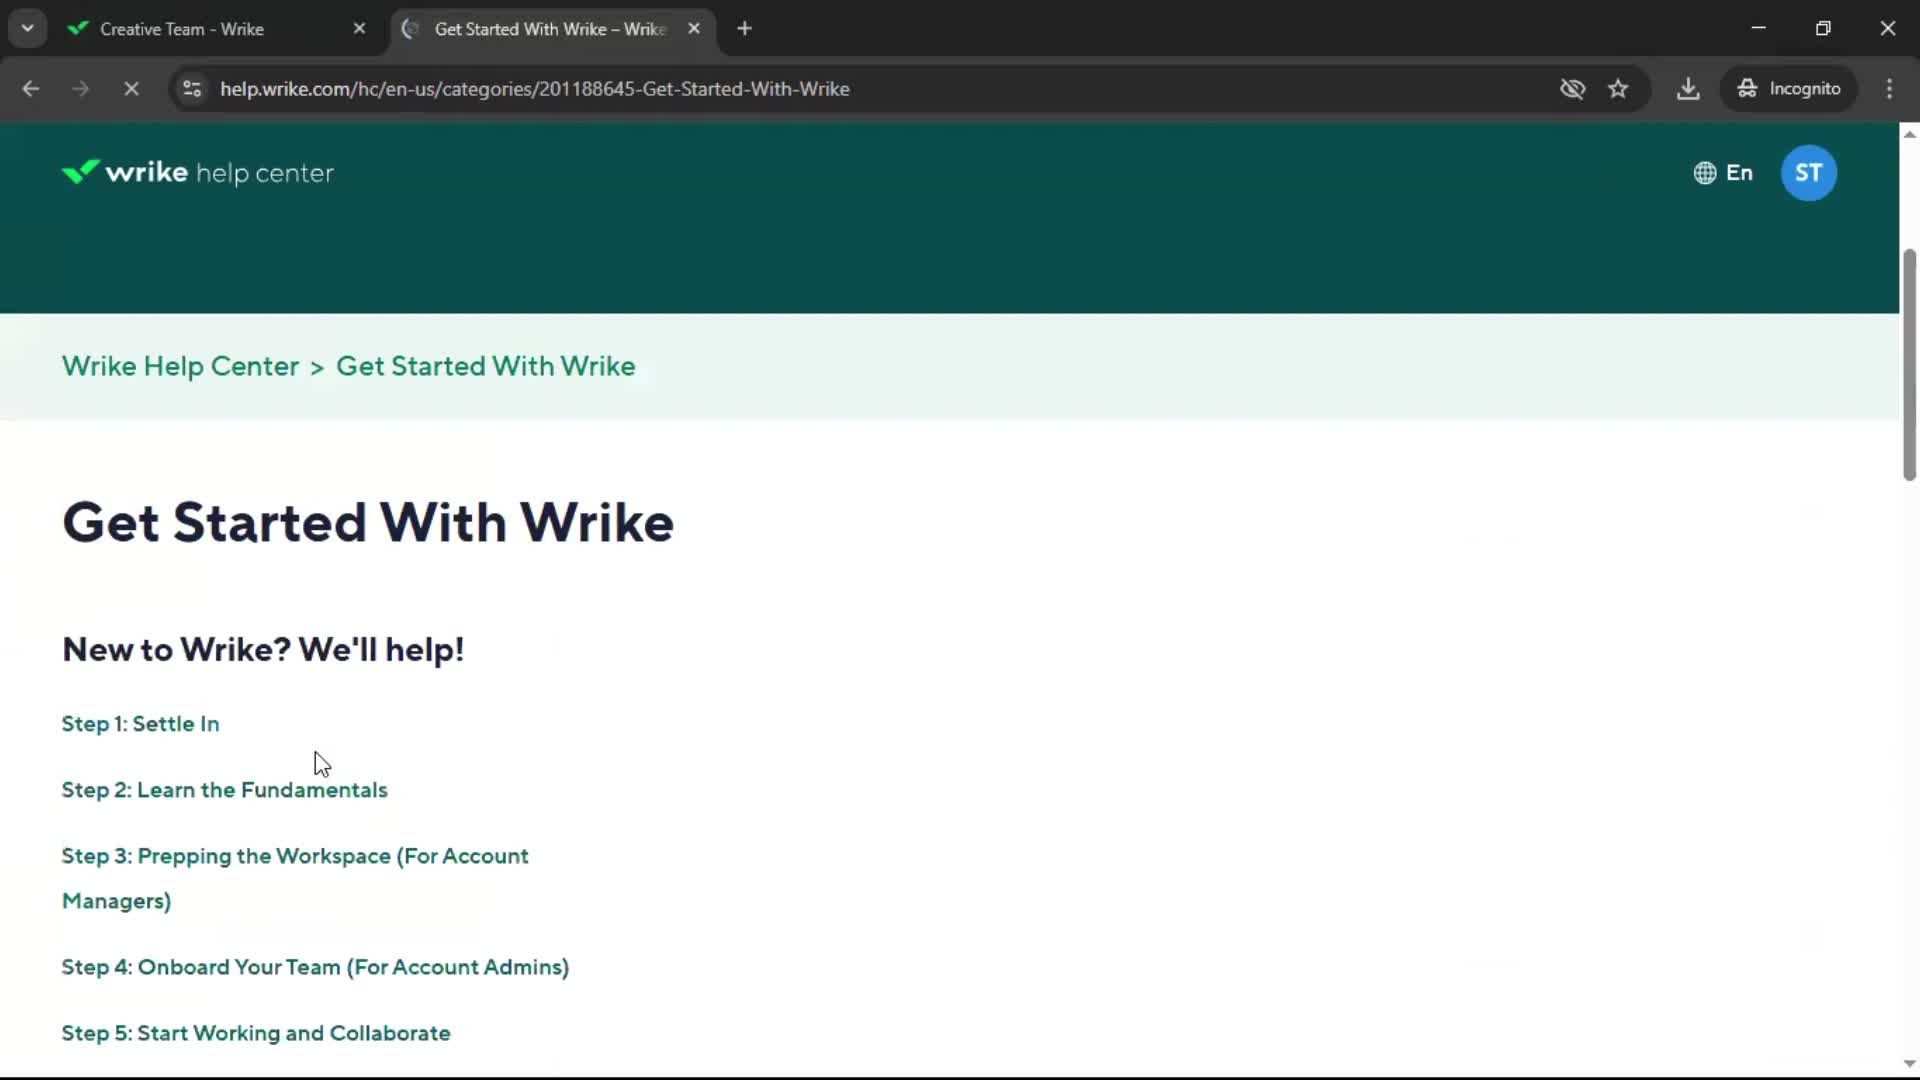Open Step 1: Settle In
1920x1080 pixels.
[140, 724]
